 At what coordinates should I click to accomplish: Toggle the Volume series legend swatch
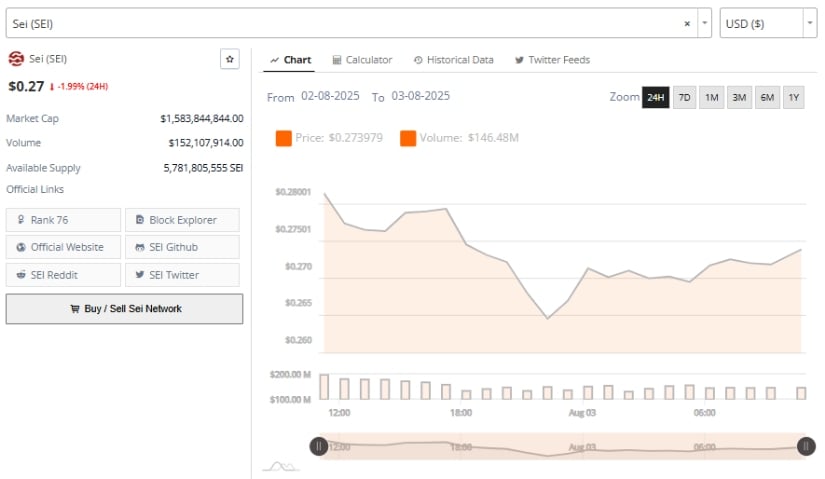(408, 138)
